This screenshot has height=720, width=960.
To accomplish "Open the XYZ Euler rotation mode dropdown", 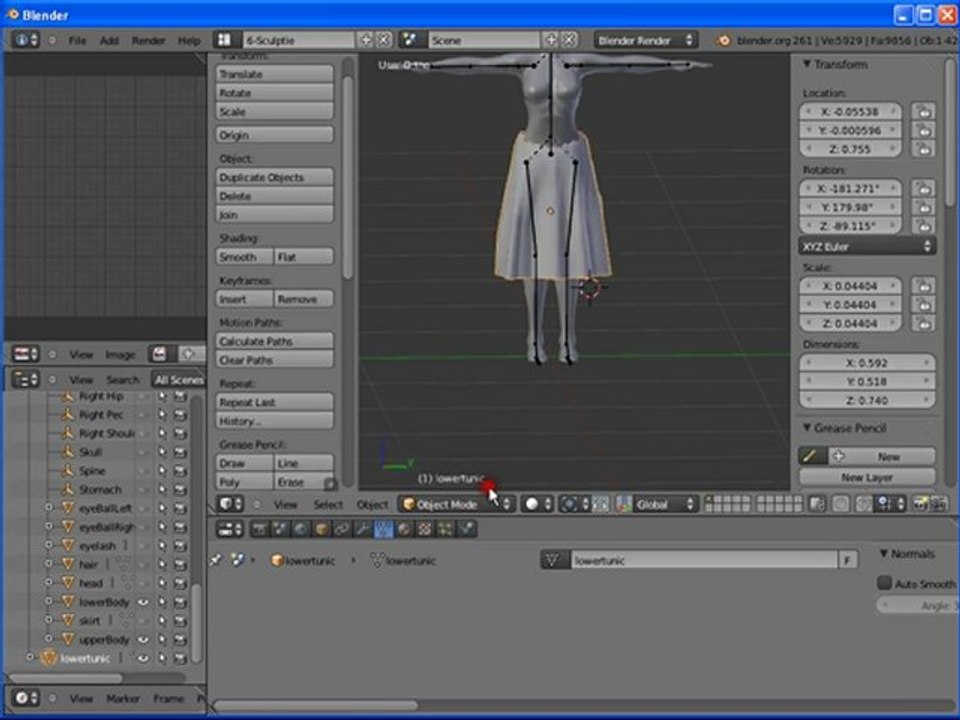I will point(866,246).
